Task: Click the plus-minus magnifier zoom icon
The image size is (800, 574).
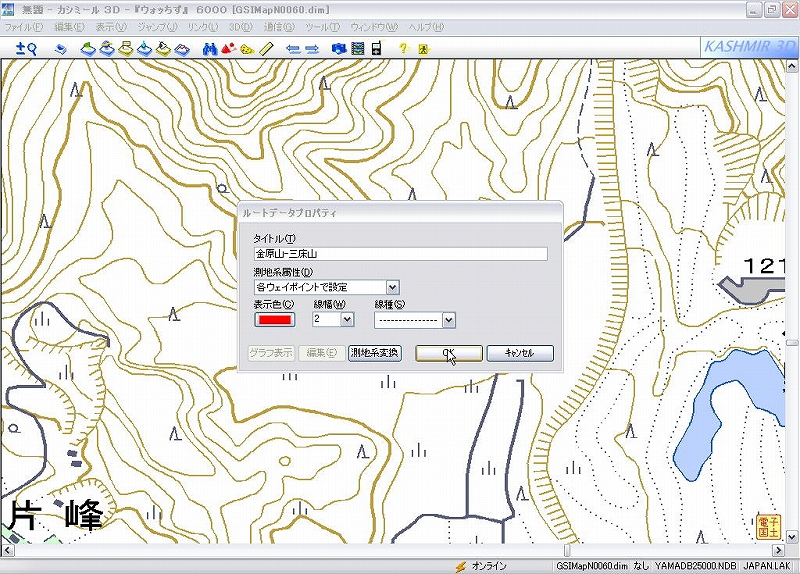Action: pos(26,49)
